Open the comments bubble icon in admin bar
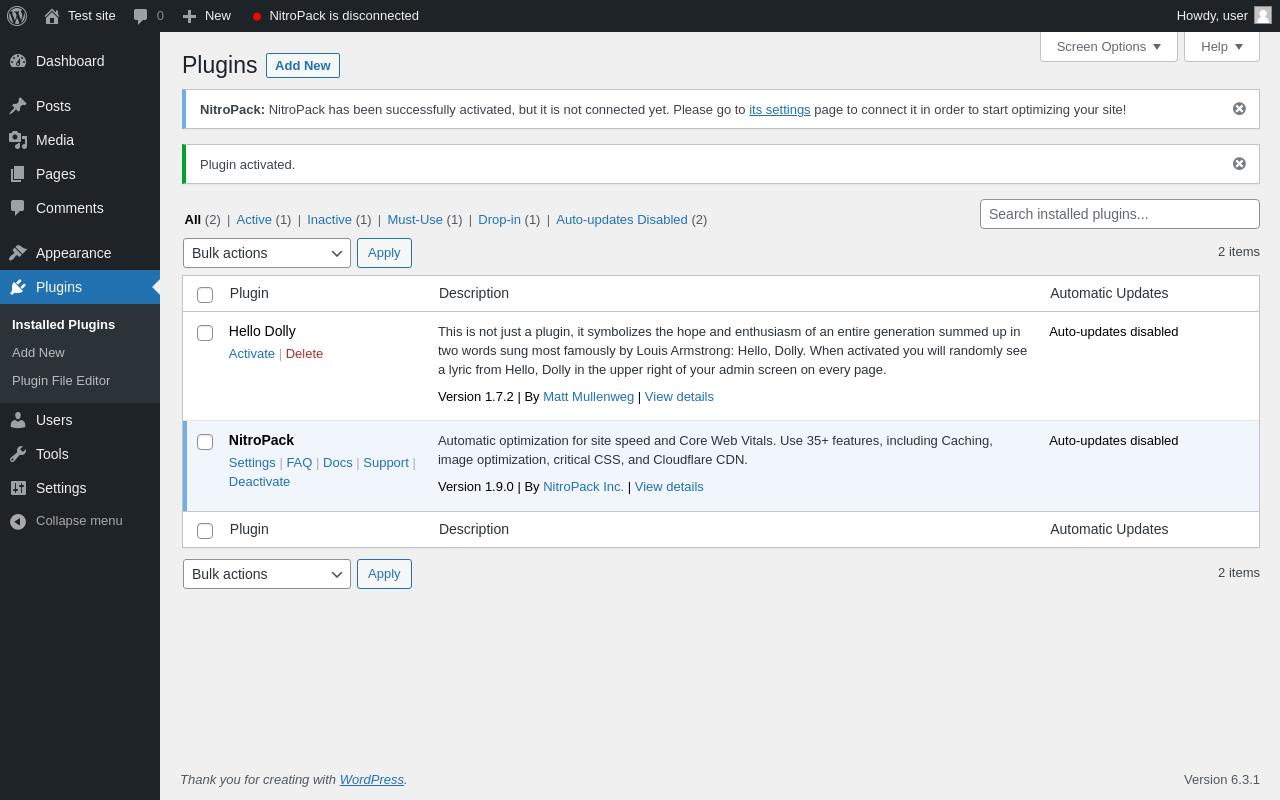This screenshot has width=1280, height=800. click(141, 16)
